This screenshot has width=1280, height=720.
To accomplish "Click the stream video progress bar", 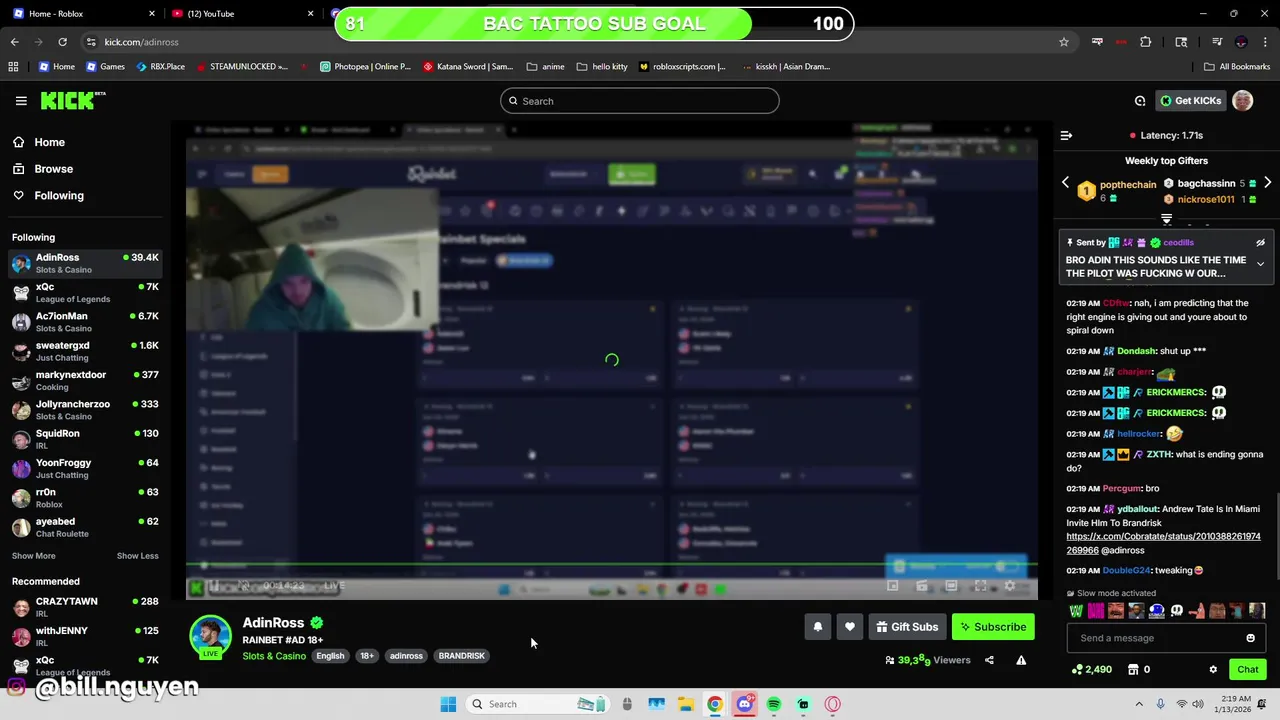I will click(x=612, y=565).
